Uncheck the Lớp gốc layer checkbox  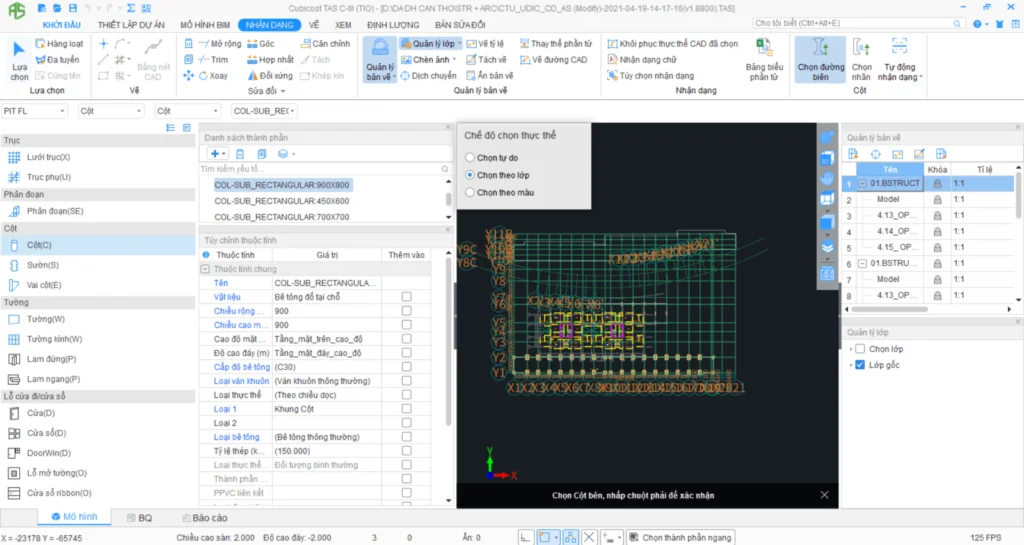[x=859, y=366]
